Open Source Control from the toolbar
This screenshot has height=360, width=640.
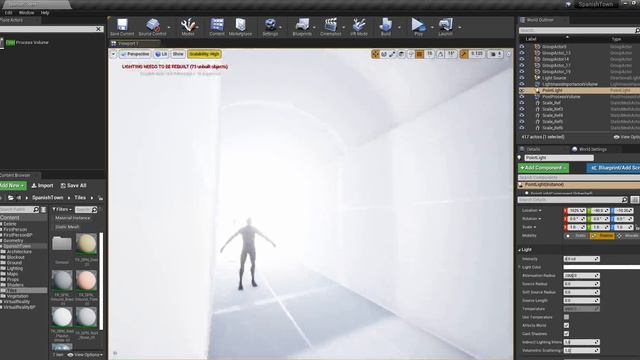point(153,27)
